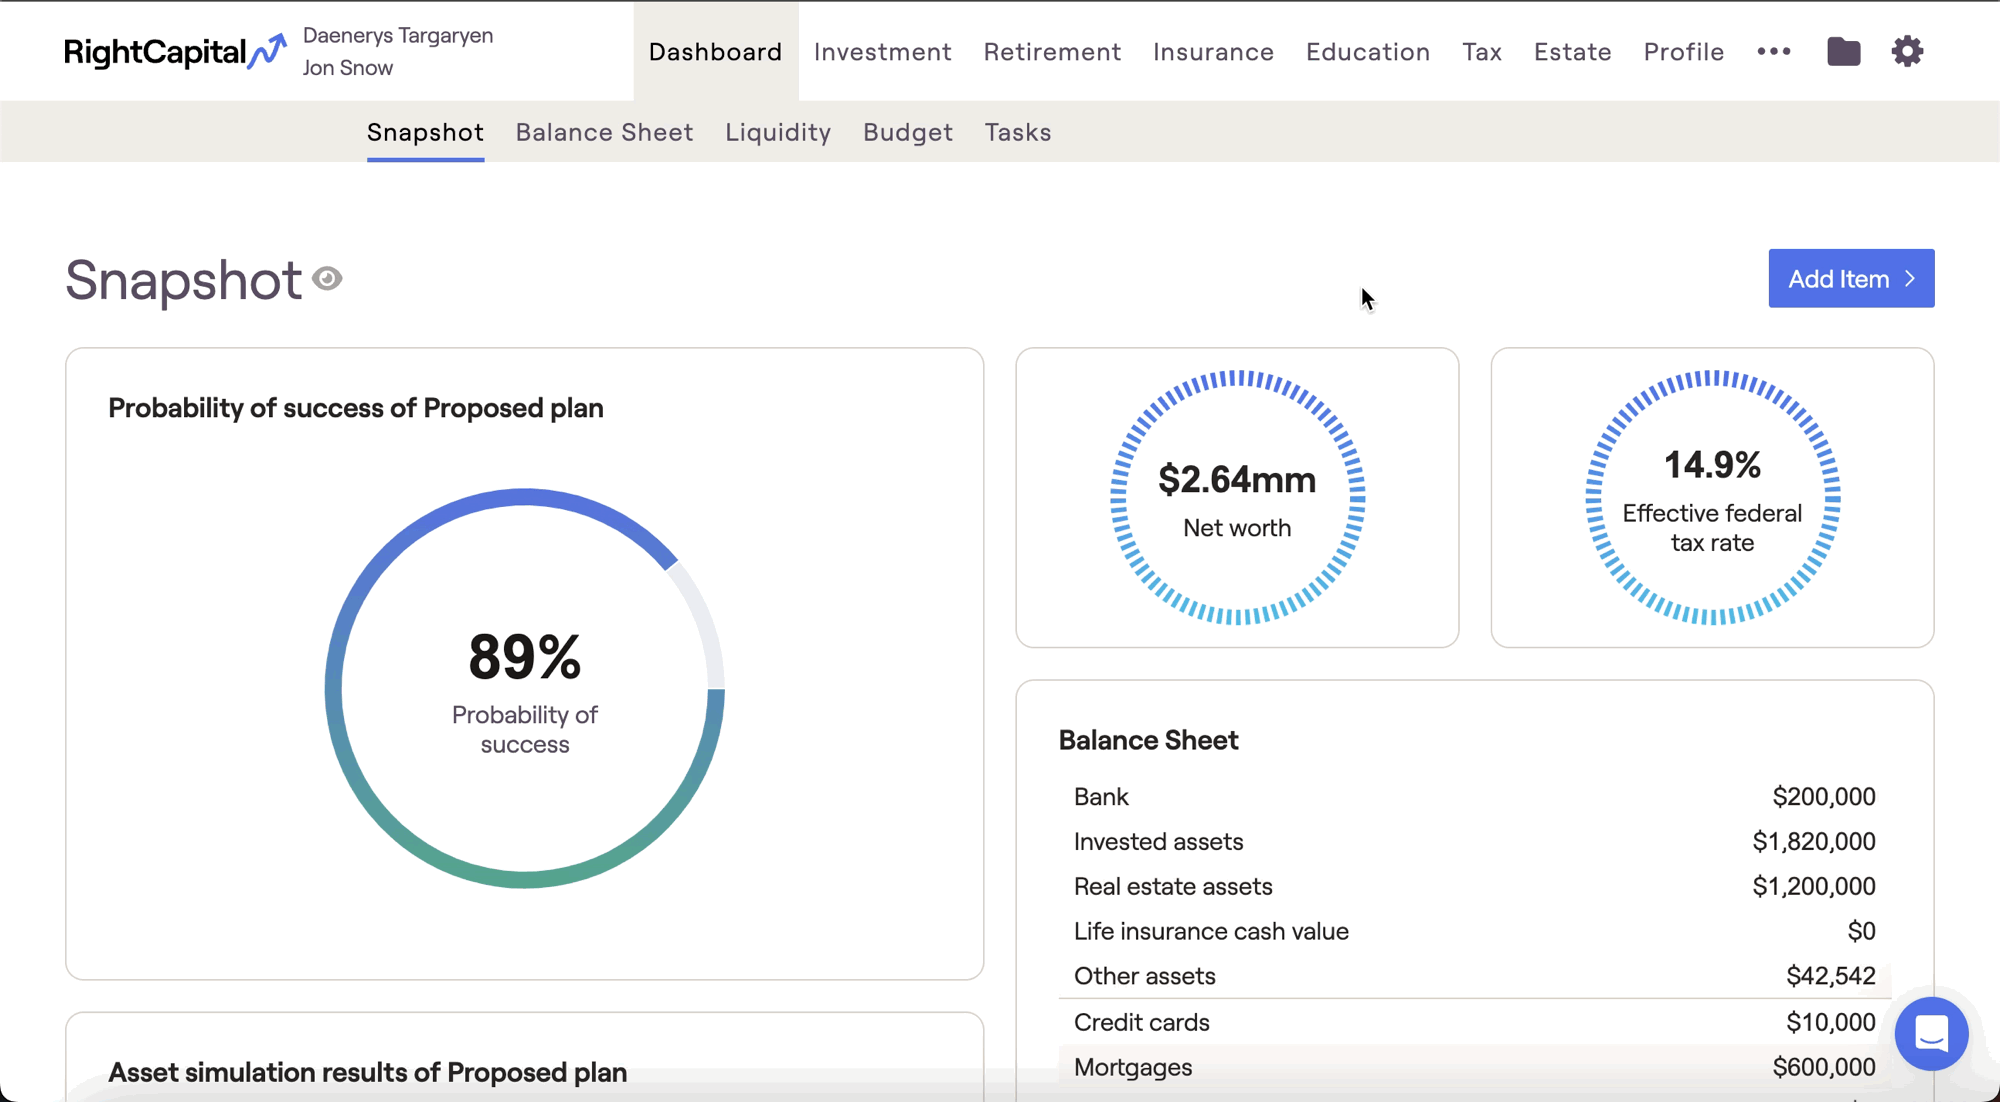Open the three-dots more menu
Viewport: 2000px width, 1102px height.
tap(1774, 51)
